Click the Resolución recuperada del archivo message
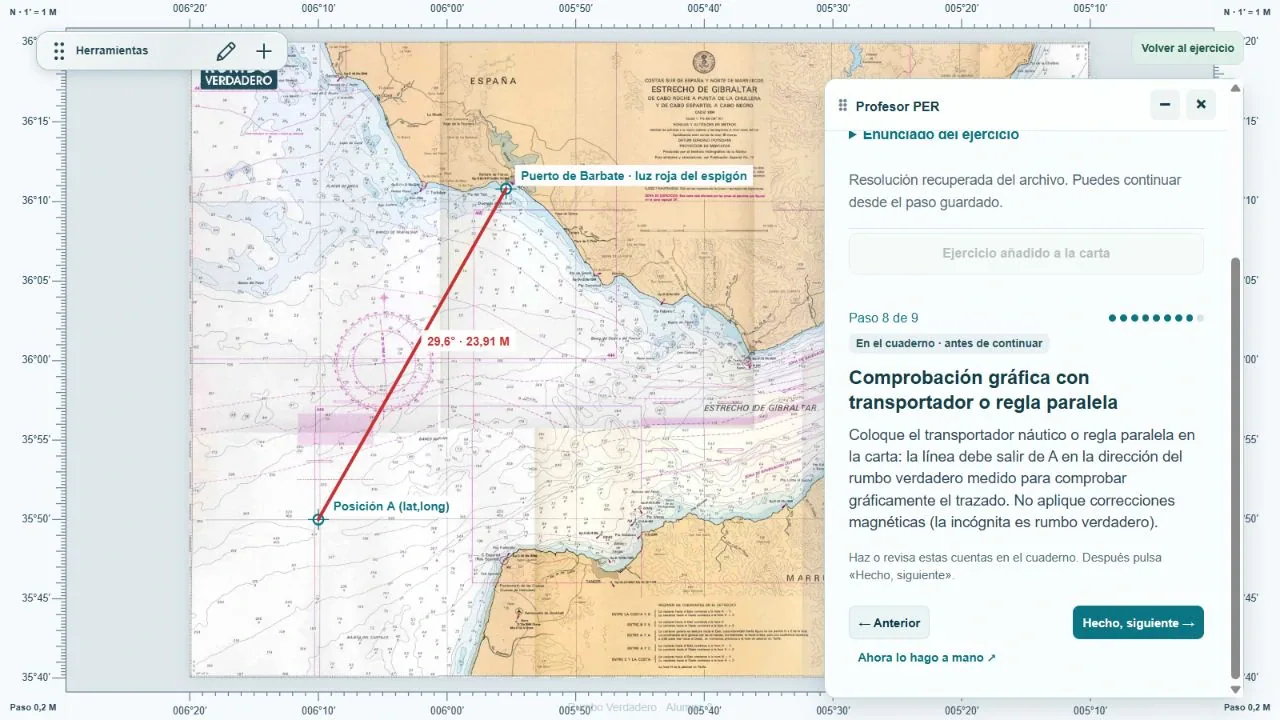Image resolution: width=1280 pixels, height=720 pixels. (1015, 191)
